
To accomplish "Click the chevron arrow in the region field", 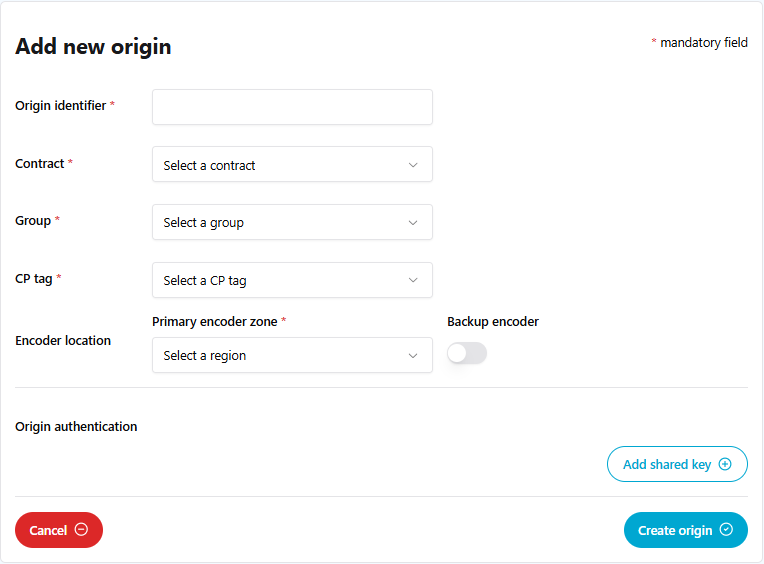I will 413,355.
